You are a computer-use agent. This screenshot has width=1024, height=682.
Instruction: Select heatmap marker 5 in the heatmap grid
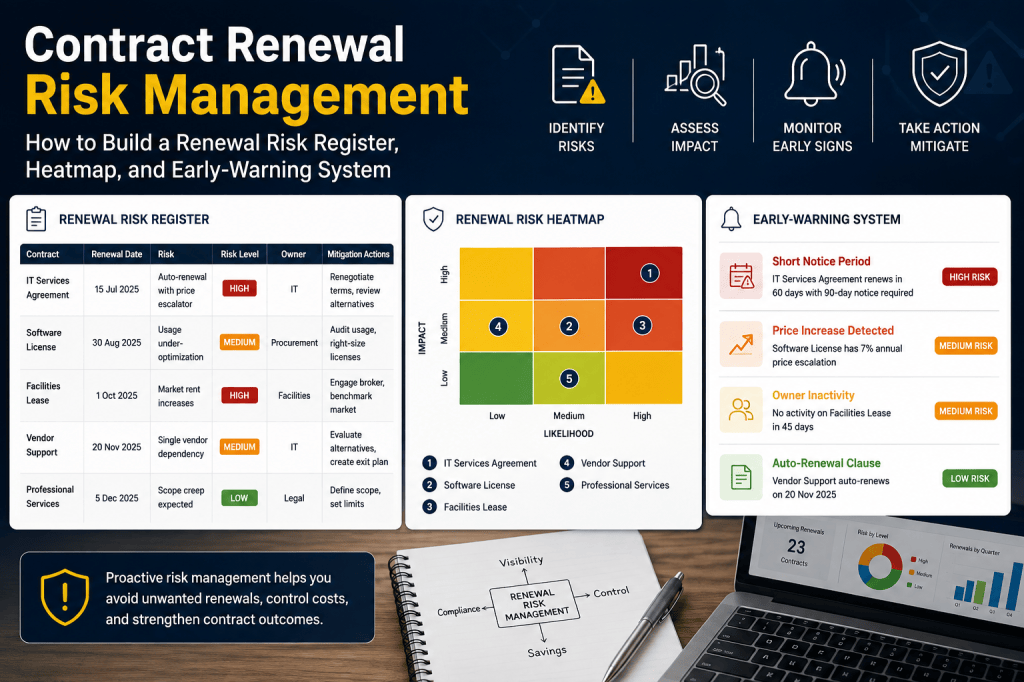(569, 378)
